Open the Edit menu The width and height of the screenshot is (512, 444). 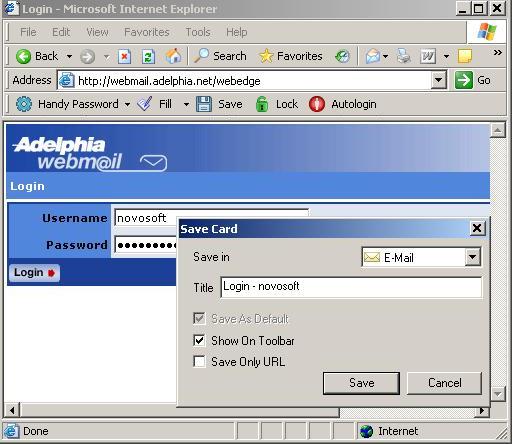point(61,32)
